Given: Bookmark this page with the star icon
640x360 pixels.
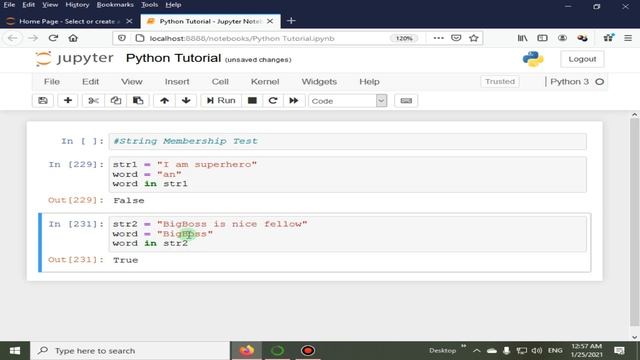Looking at the screenshot, I should click(x=473, y=38).
